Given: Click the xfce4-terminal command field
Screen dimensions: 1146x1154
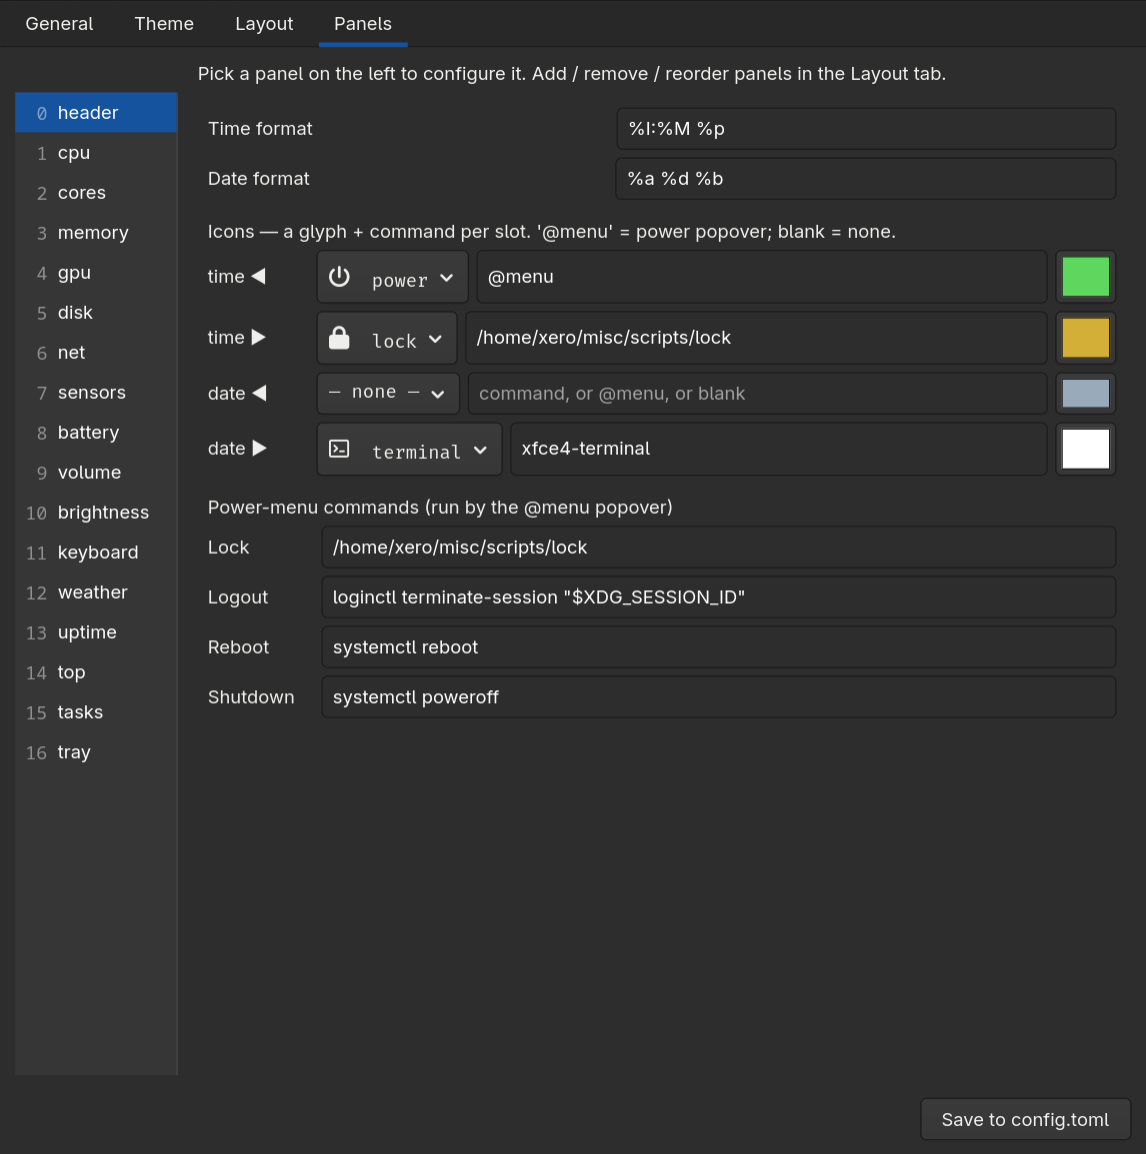Looking at the screenshot, I should point(779,449).
